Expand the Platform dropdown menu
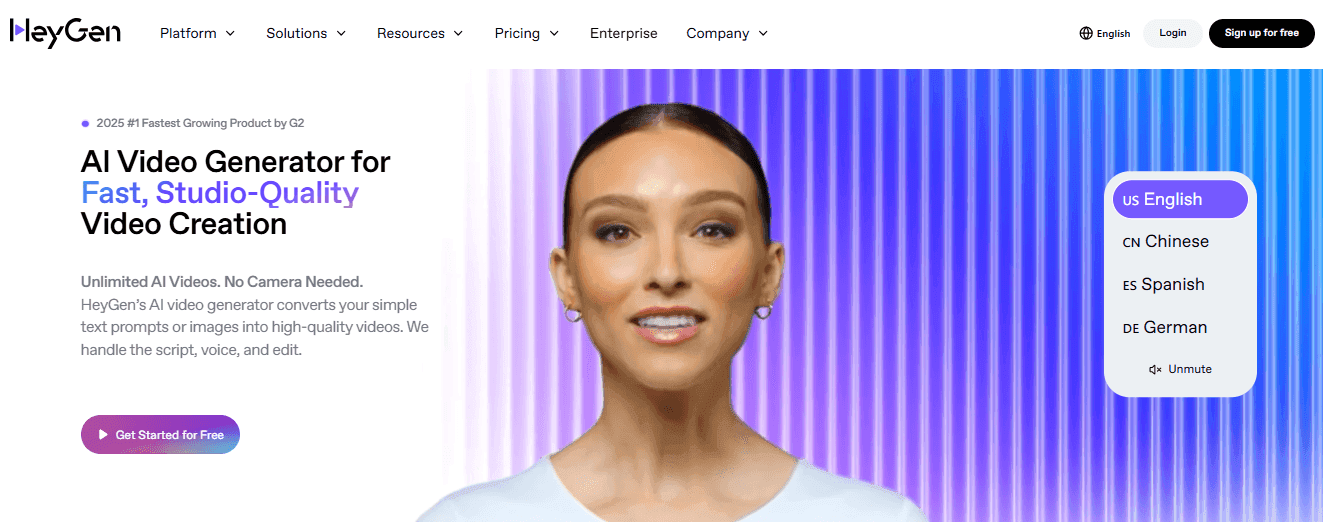The width and height of the screenshot is (1323, 522). click(197, 33)
